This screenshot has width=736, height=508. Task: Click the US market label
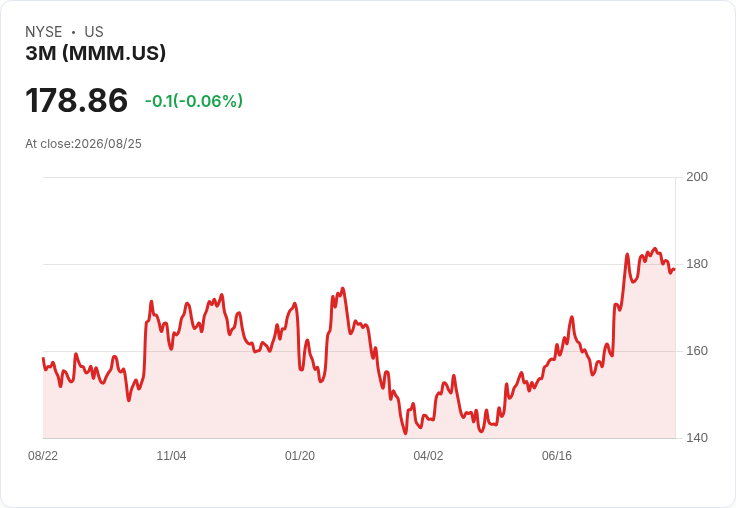94,32
